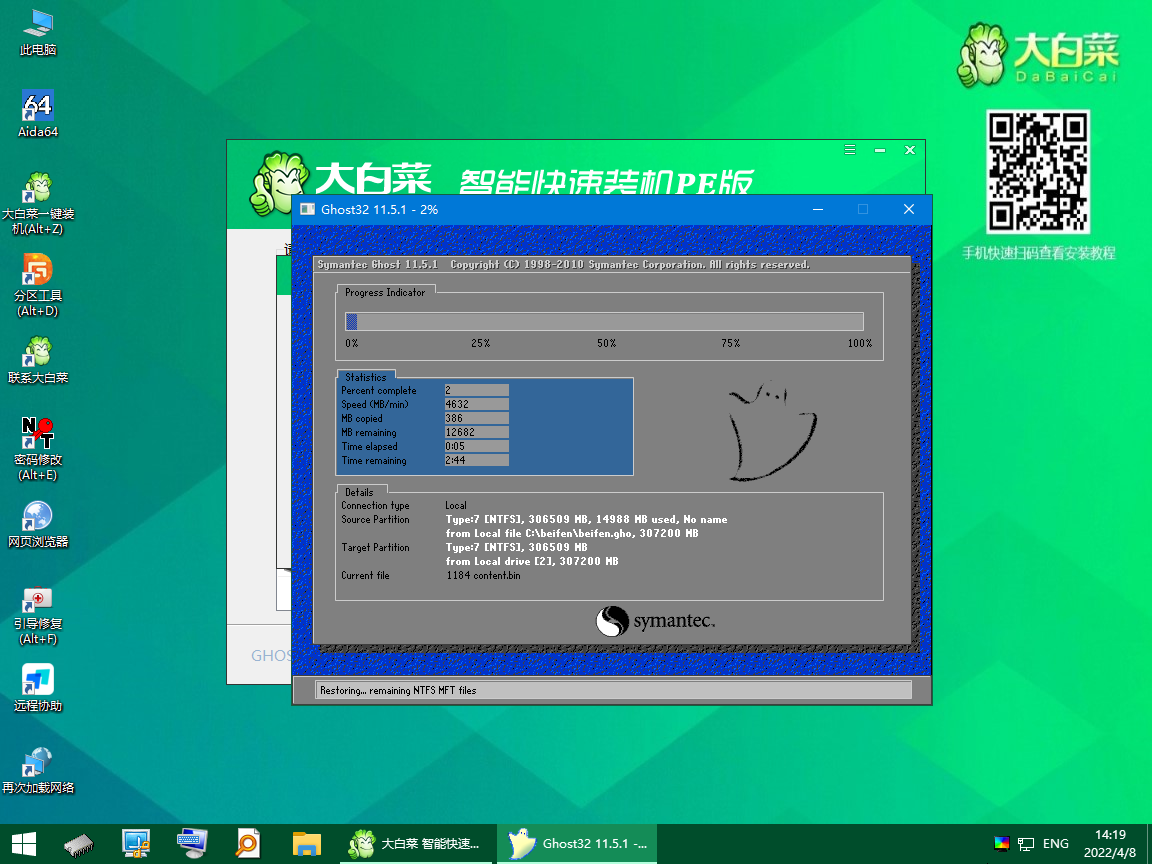Click the 大白菜 cabbage logo in installer window
This screenshot has height=864, width=1152.
[279, 184]
